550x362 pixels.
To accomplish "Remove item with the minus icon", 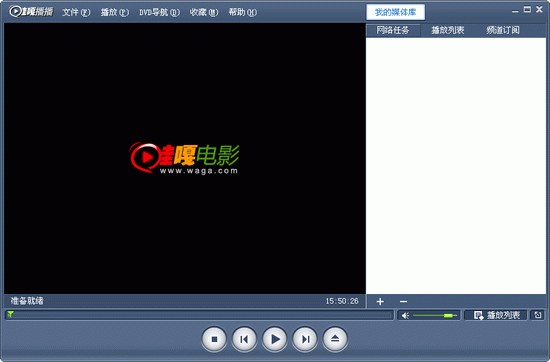I will [403, 302].
